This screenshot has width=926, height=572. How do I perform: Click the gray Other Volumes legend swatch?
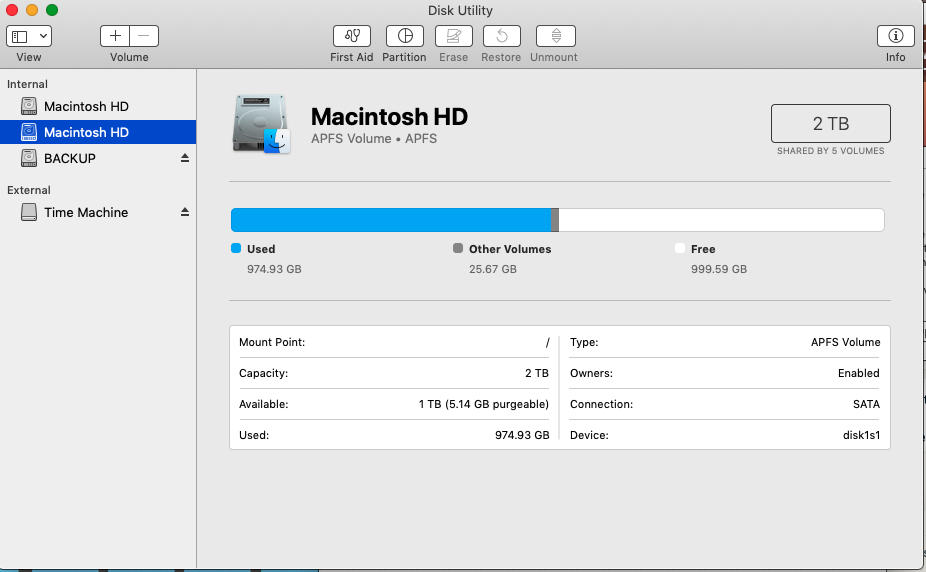[x=458, y=249]
